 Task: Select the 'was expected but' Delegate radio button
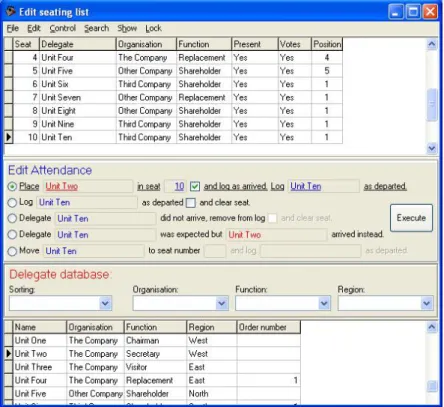[x=12, y=235]
